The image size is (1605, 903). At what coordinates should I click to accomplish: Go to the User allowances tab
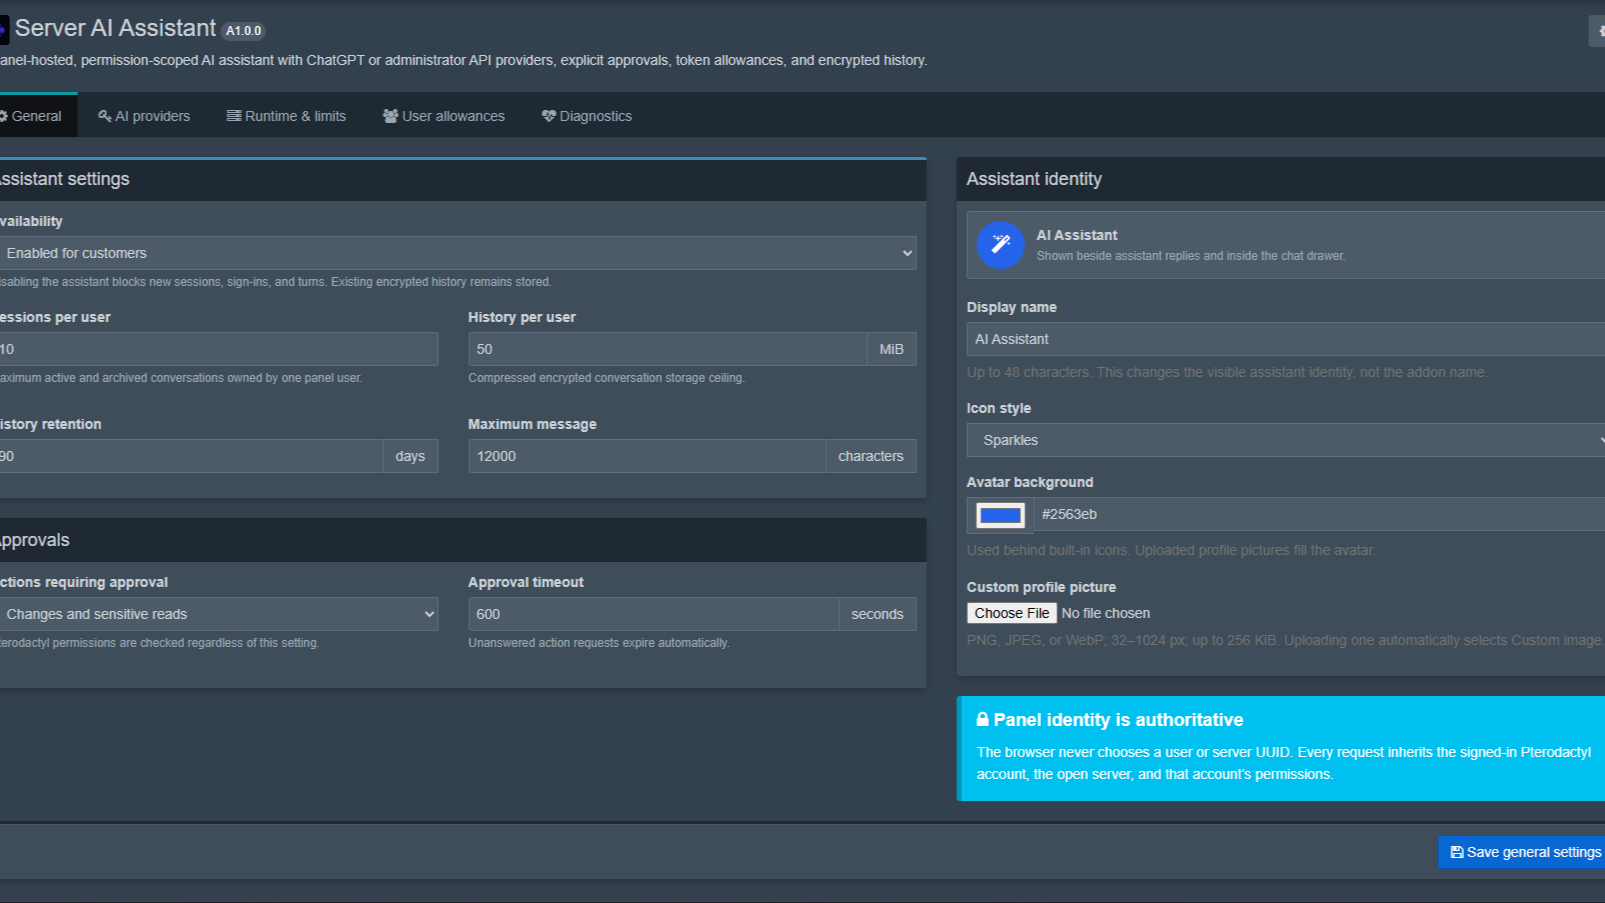[444, 116]
